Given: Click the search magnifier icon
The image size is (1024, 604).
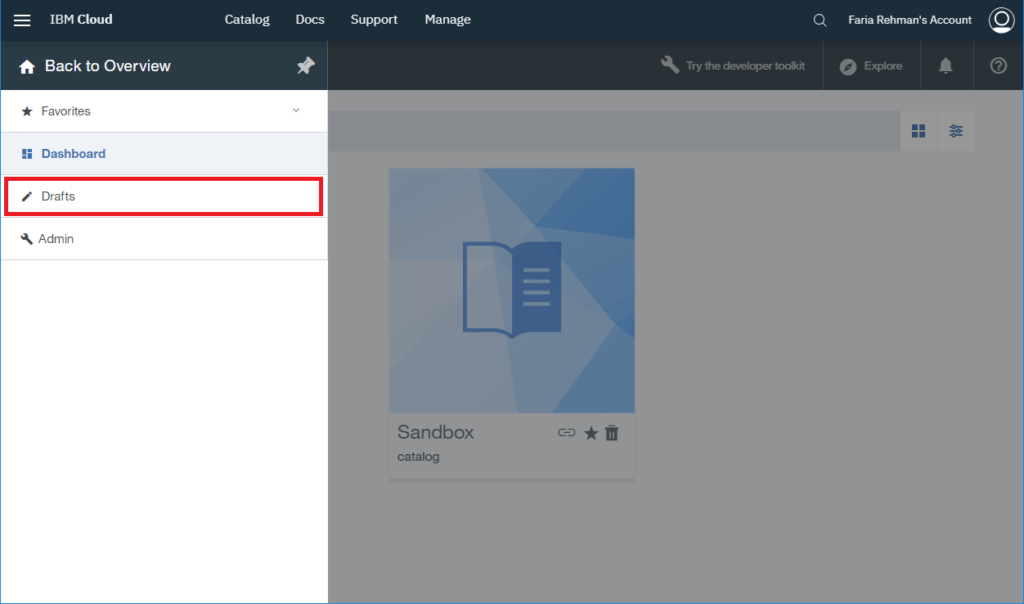Looking at the screenshot, I should 819,19.
